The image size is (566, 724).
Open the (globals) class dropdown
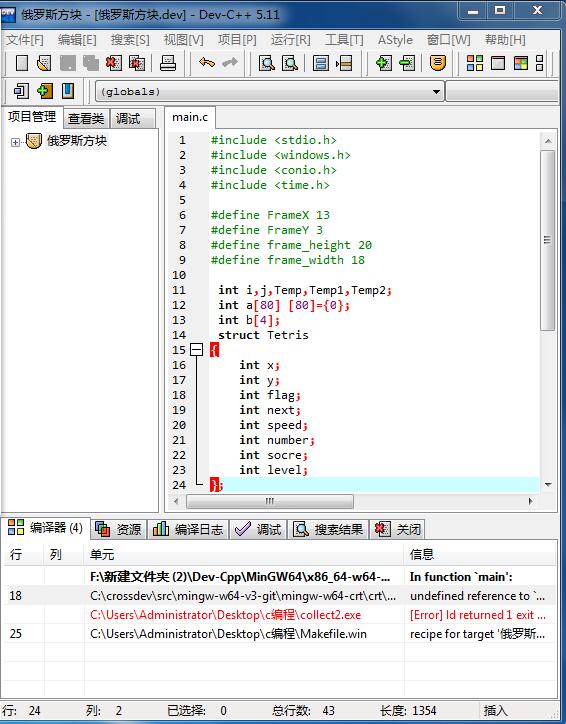436,91
